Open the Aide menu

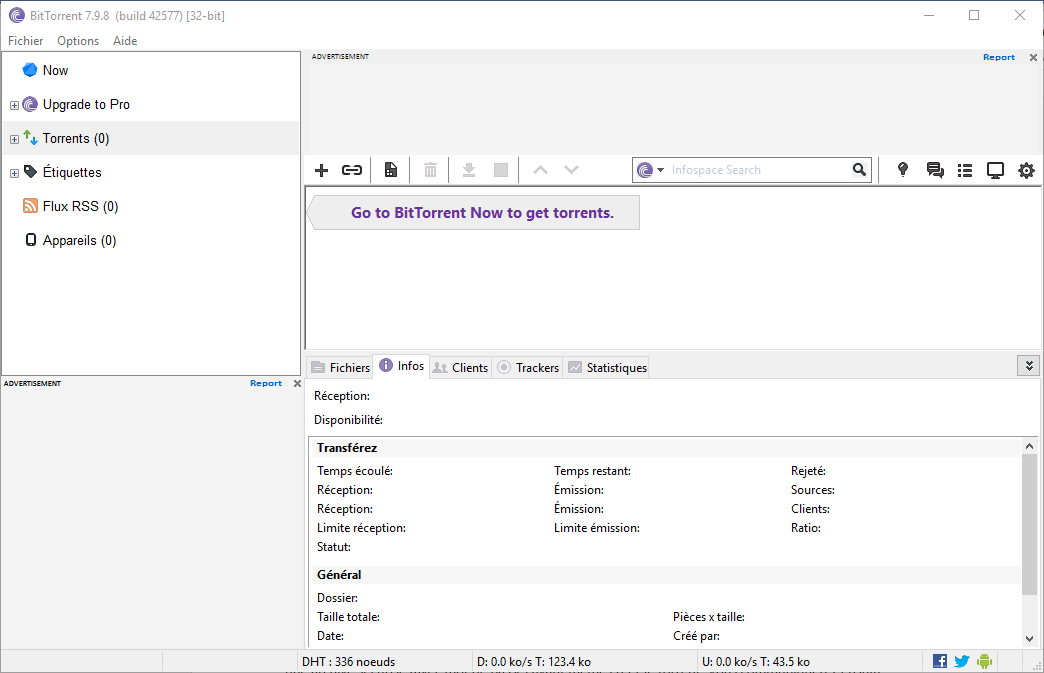click(x=125, y=41)
